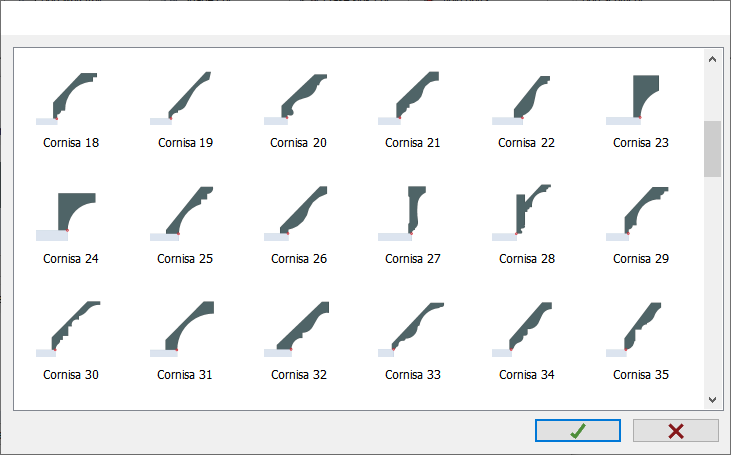The height and width of the screenshot is (455, 731).
Task: Choose the Cornisa 19 molding profile
Action: pos(185,98)
